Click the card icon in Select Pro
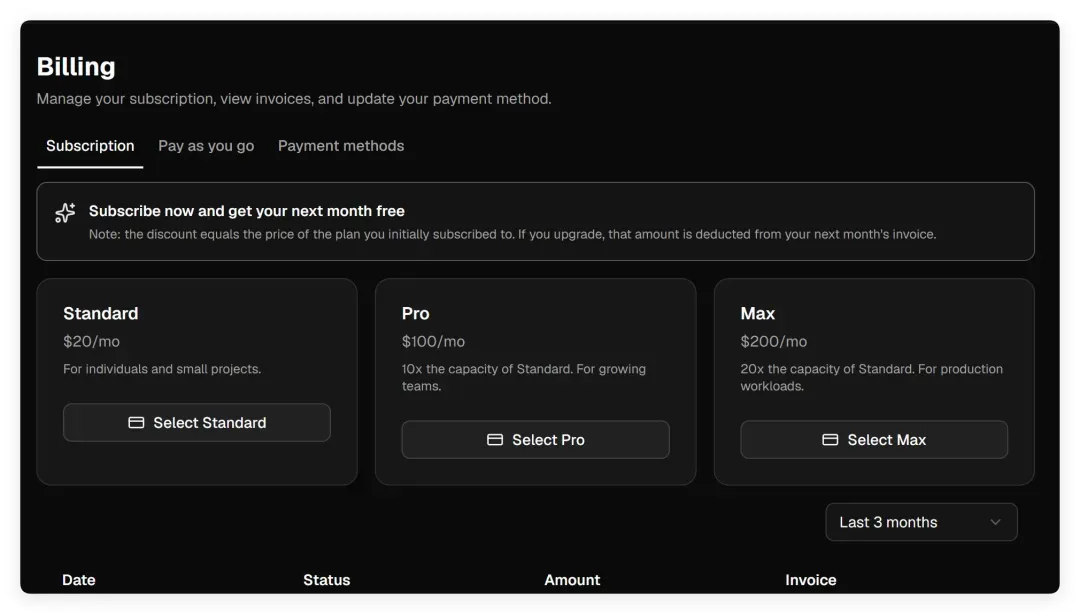 click(495, 440)
